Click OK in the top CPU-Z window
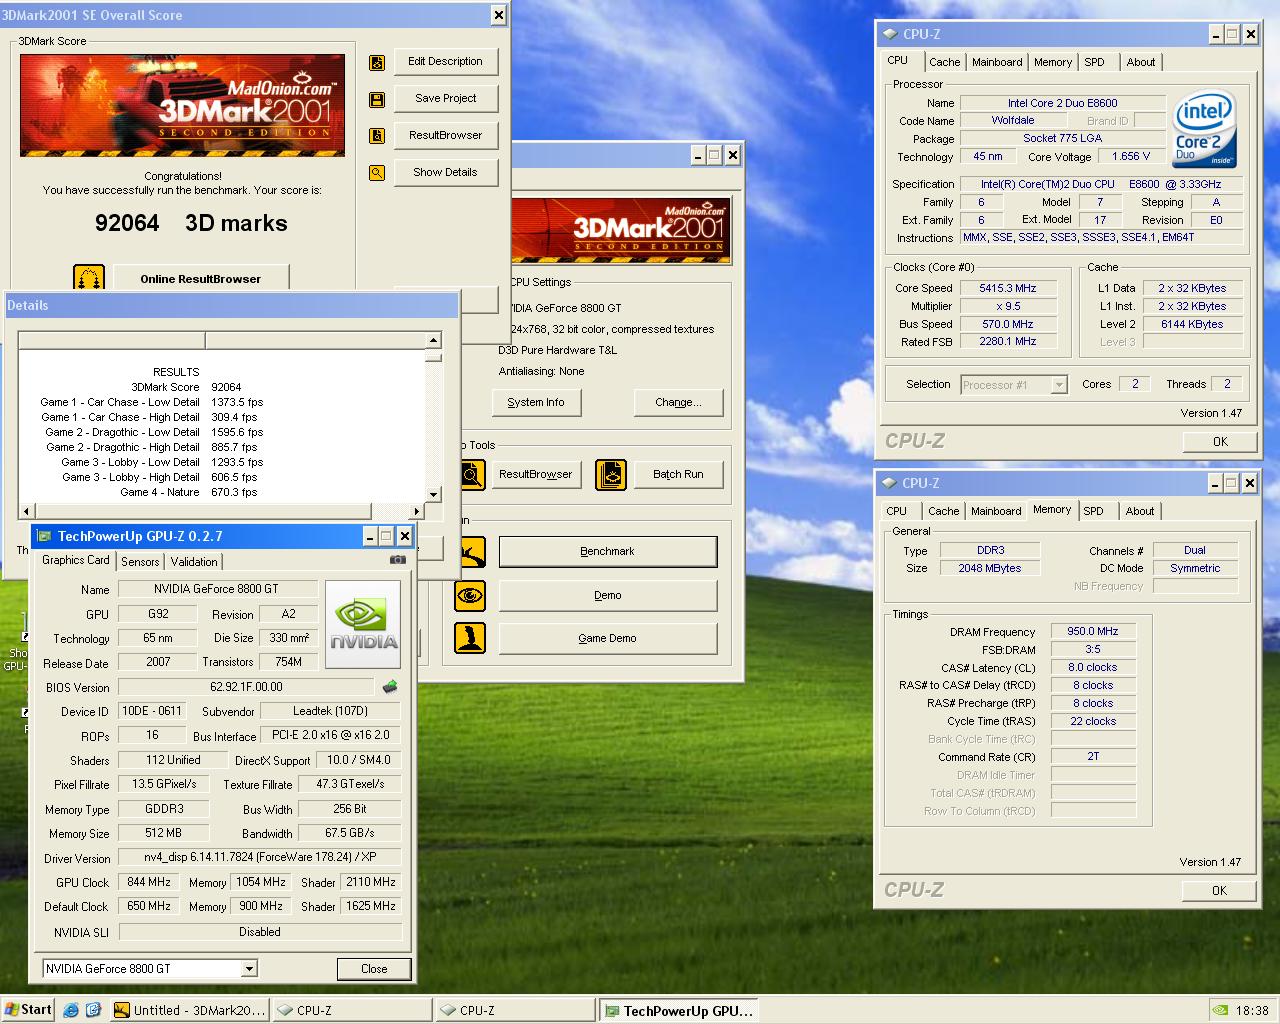 coord(1220,441)
